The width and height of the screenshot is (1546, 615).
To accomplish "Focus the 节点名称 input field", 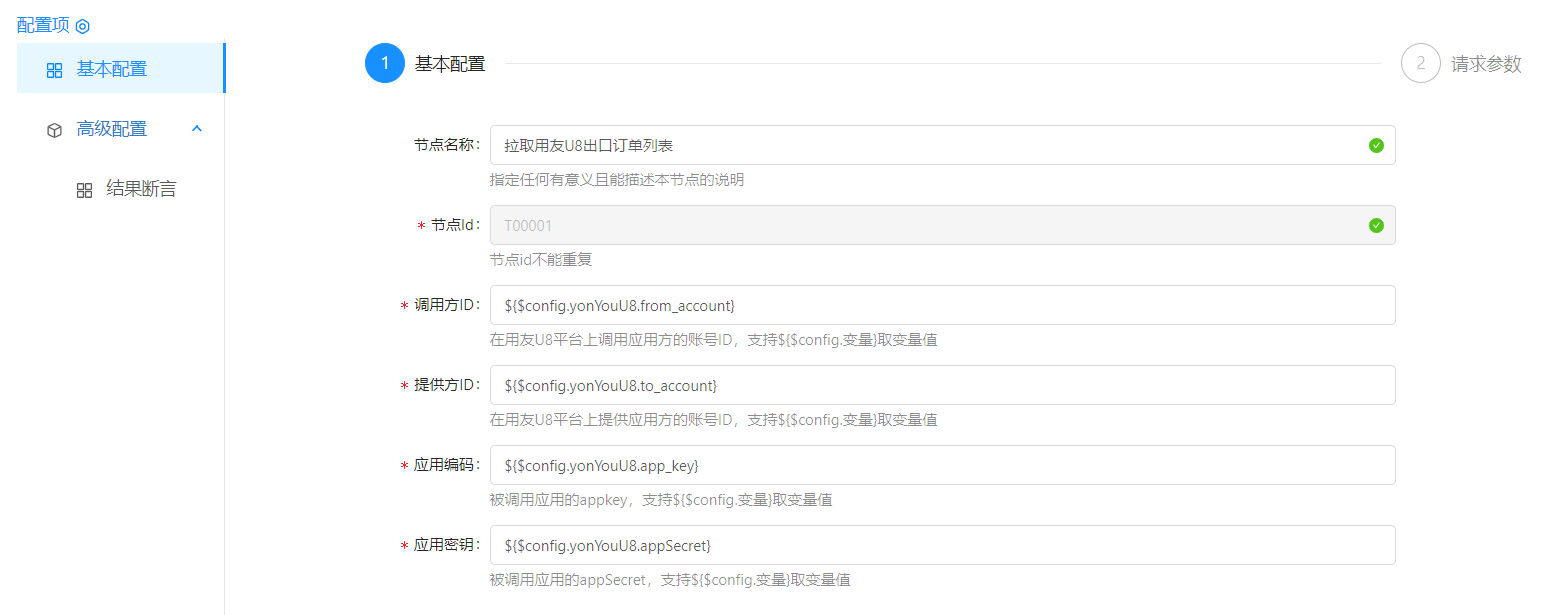I will click(x=920, y=145).
